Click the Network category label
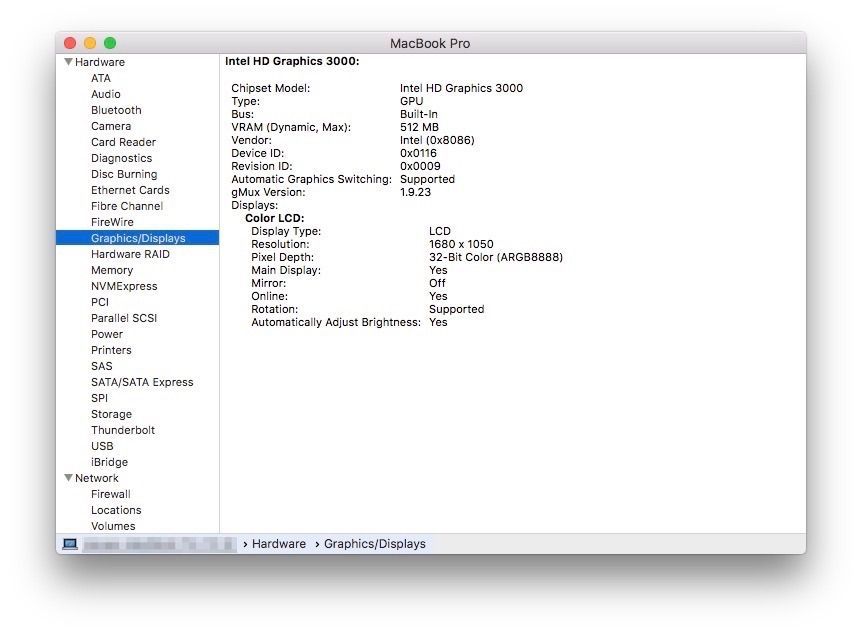 coord(96,478)
